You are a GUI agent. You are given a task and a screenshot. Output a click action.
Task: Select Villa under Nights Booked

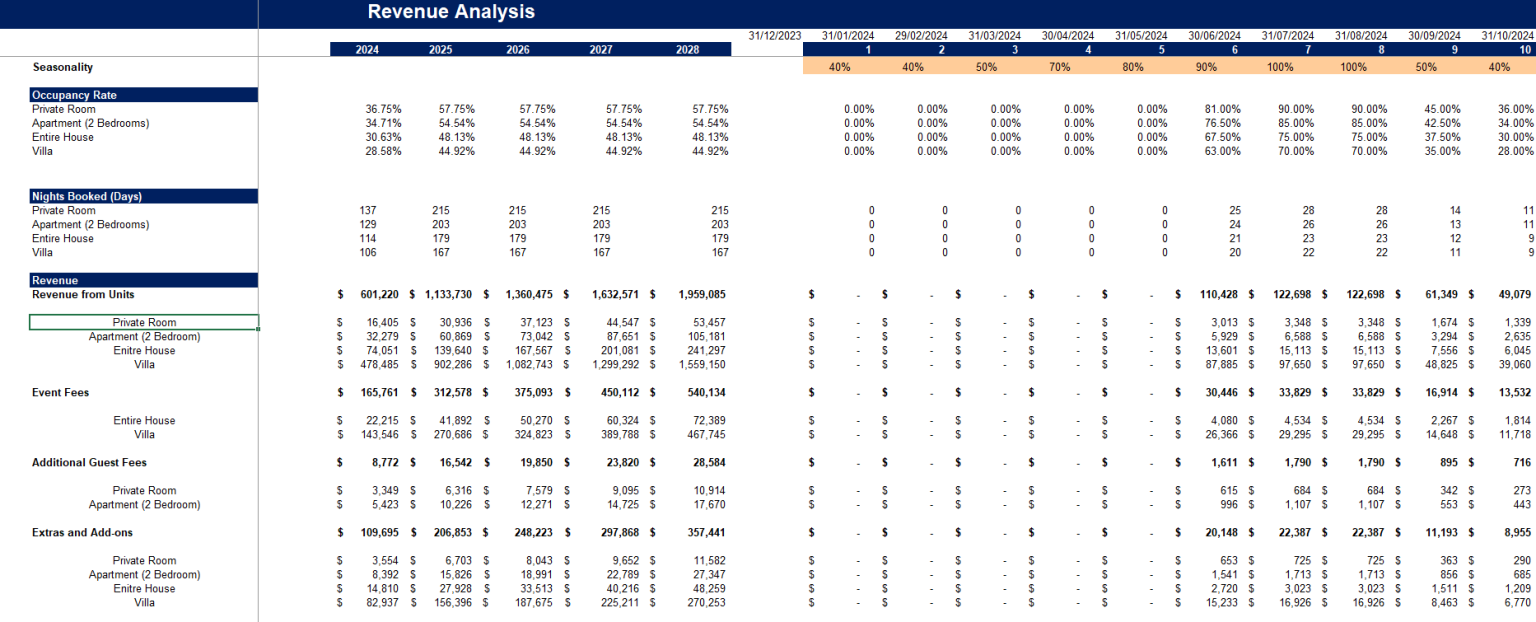pos(42,253)
